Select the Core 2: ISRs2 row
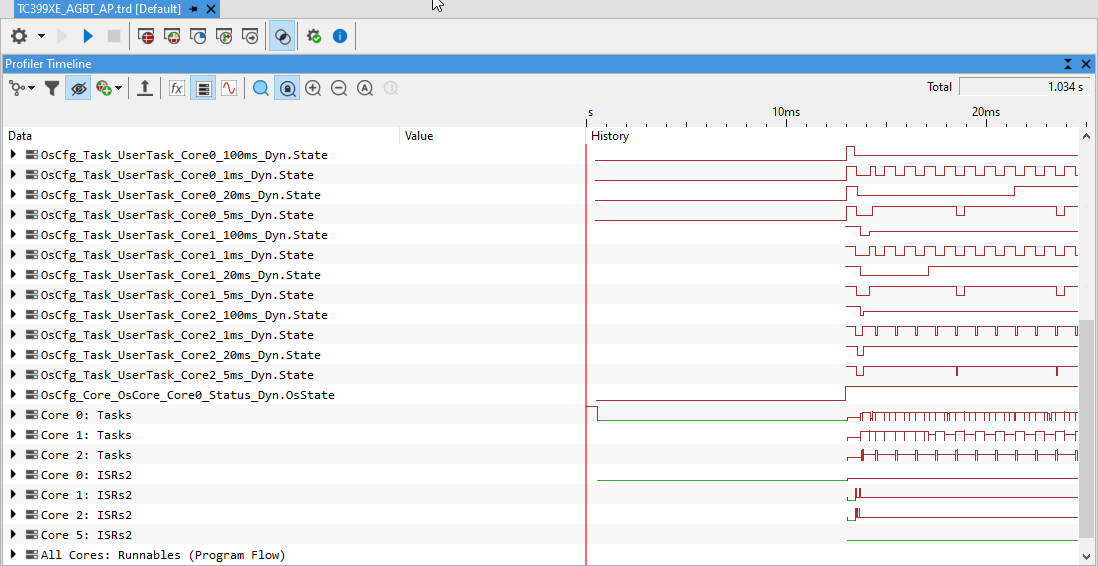This screenshot has width=1098, height=566. click(x=86, y=515)
